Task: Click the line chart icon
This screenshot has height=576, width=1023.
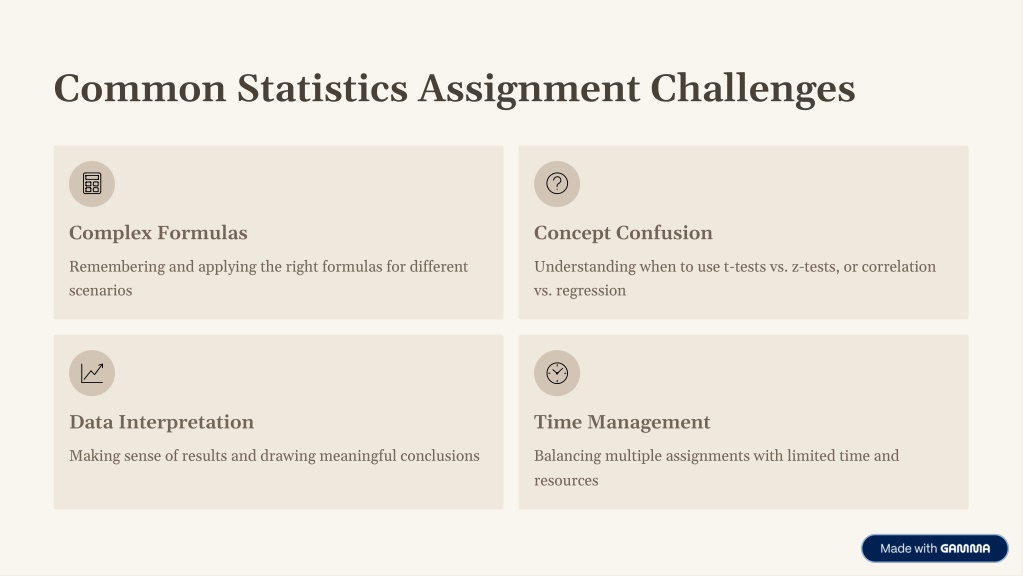Action: click(x=92, y=373)
